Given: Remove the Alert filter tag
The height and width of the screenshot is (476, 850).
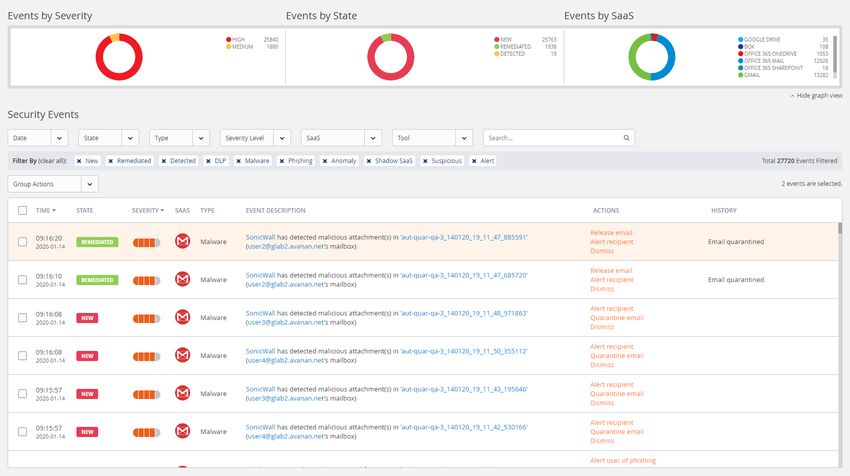Looking at the screenshot, I should pyautogui.click(x=474, y=161).
